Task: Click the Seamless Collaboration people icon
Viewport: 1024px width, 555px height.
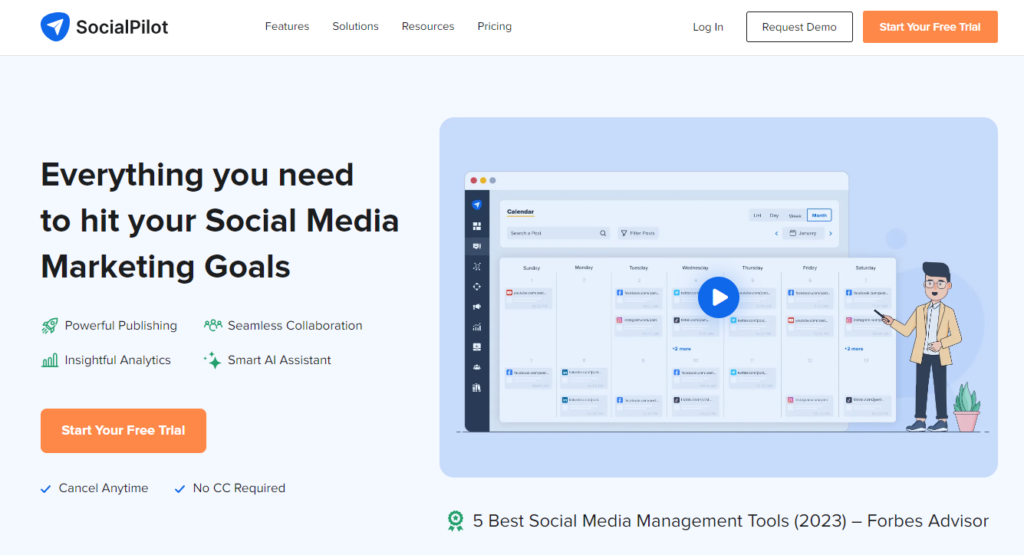Action: pyautogui.click(x=213, y=325)
